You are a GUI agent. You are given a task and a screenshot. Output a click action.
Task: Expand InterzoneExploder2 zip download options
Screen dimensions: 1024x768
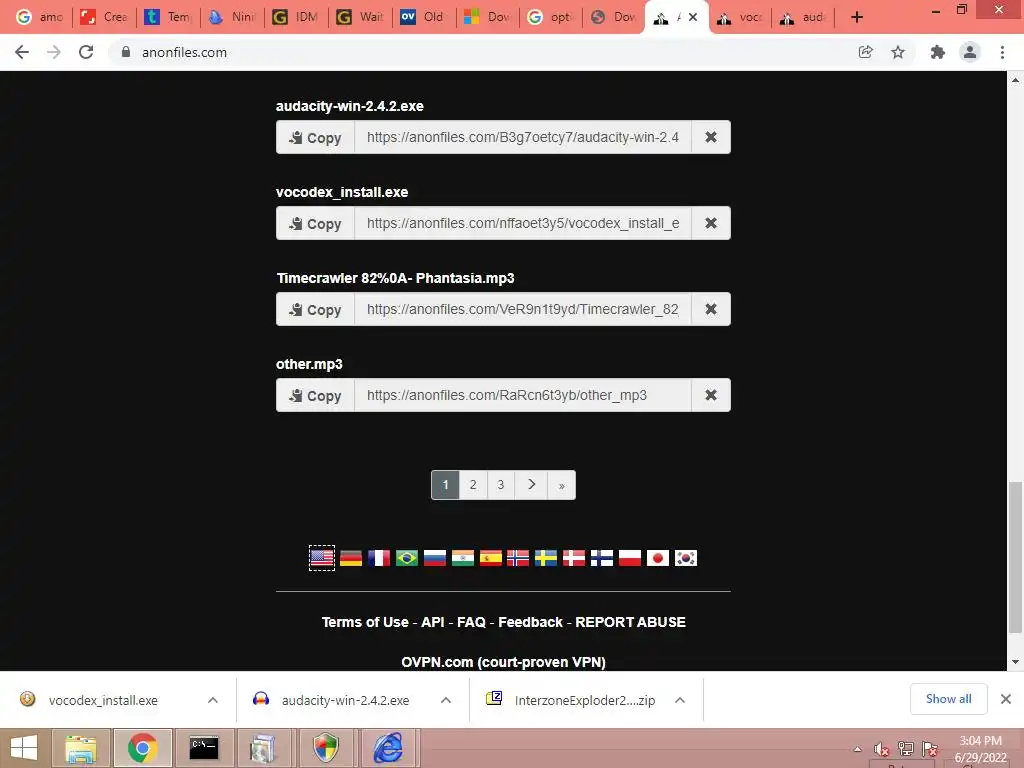coord(680,700)
